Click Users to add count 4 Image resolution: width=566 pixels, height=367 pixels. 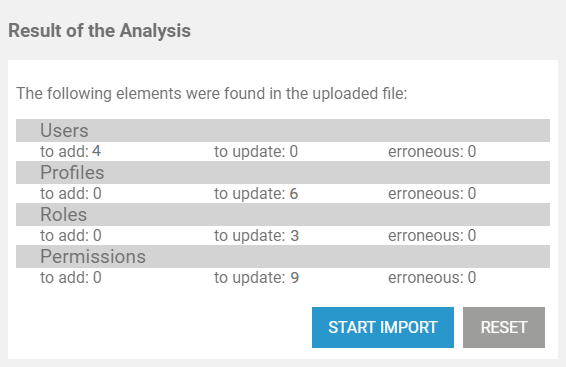pos(96,151)
